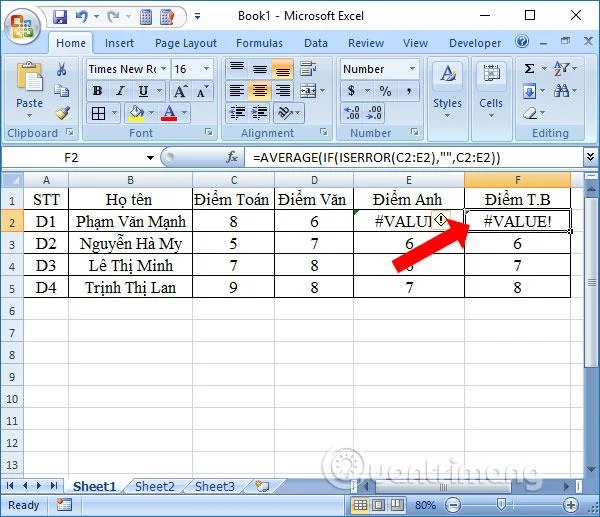The width and height of the screenshot is (600, 517).
Task: Click the Paste clipboard icon
Action: (x=29, y=77)
